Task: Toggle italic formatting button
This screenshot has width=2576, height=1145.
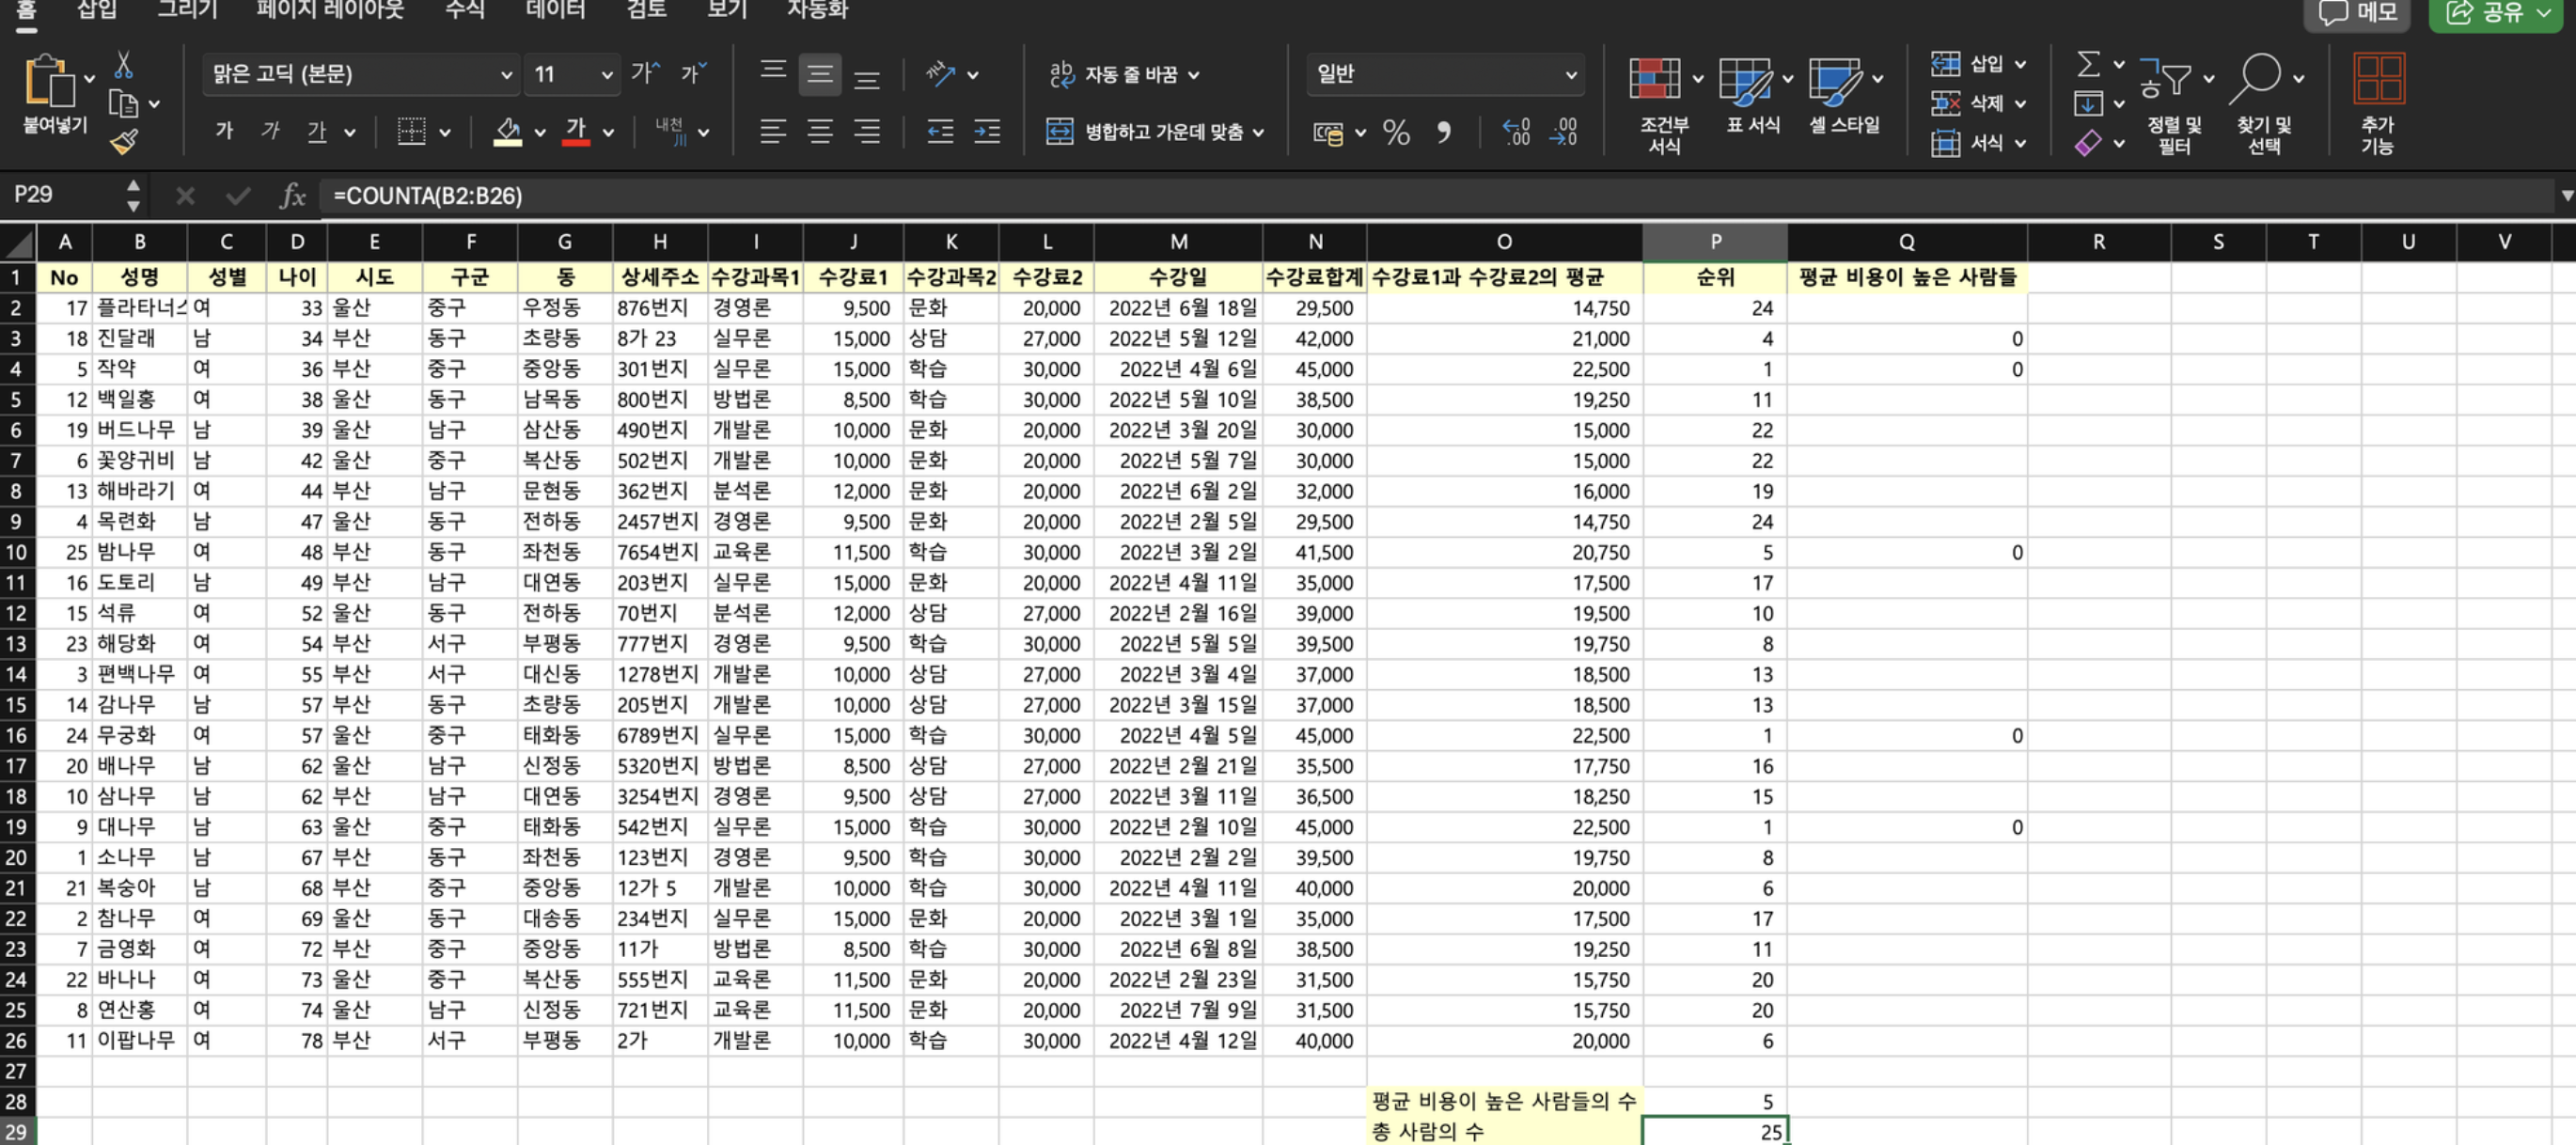Action: point(270,131)
